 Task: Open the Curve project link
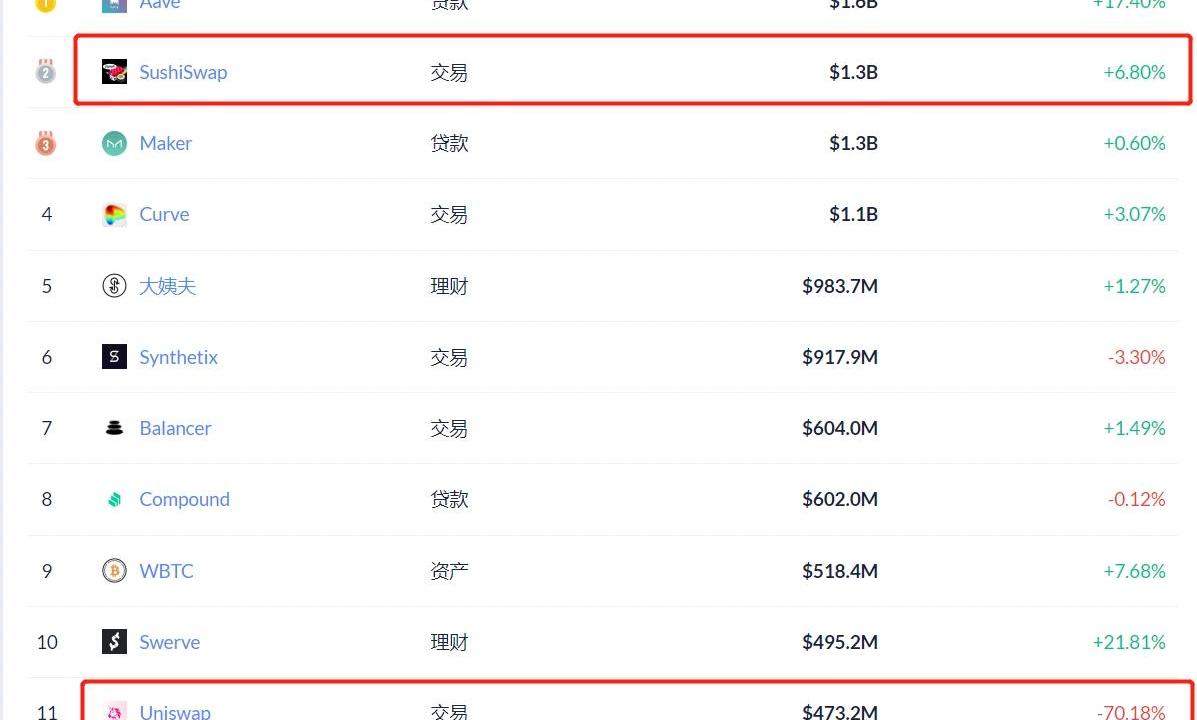(164, 214)
